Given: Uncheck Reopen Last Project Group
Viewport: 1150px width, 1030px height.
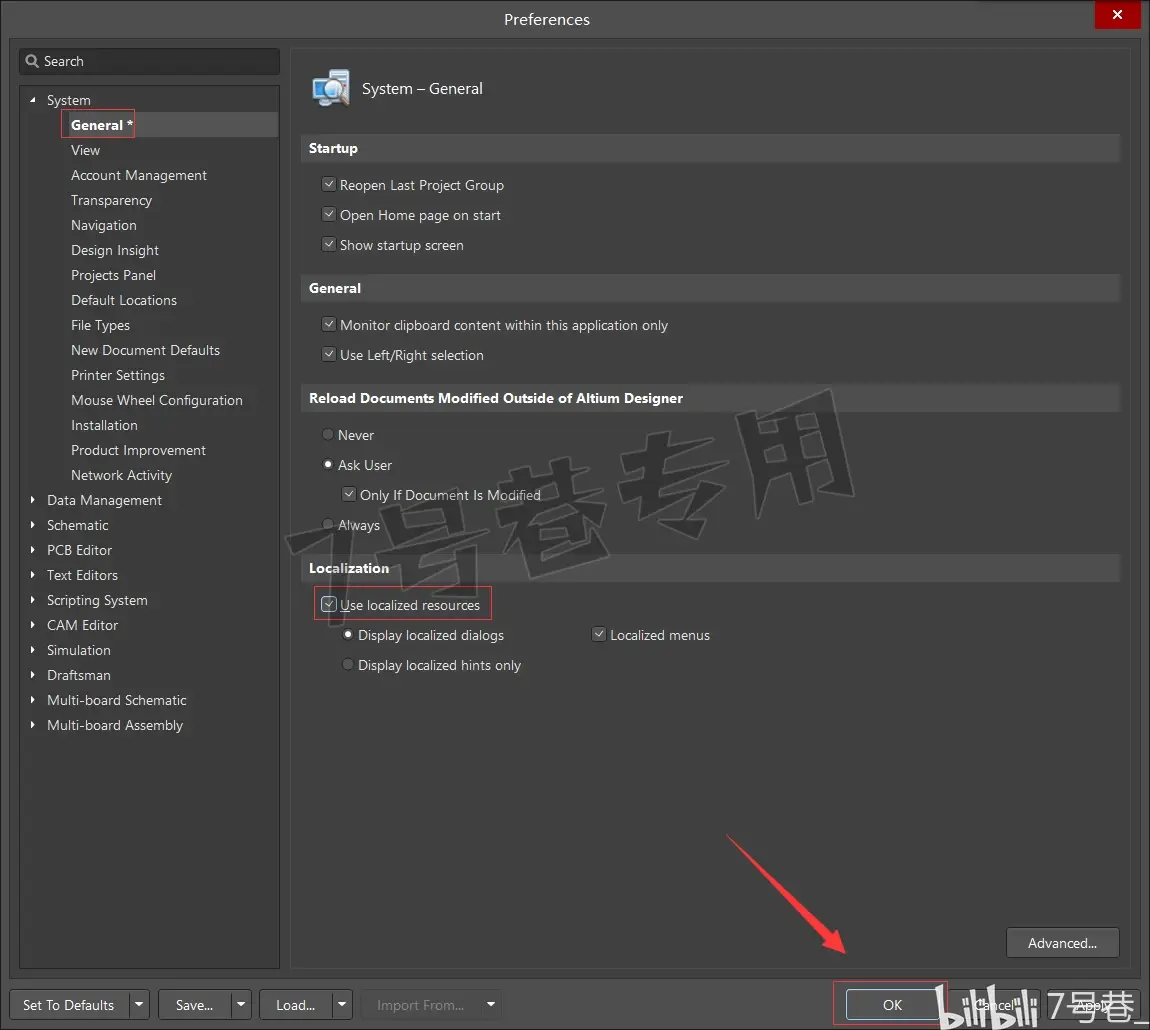Looking at the screenshot, I should [329, 185].
